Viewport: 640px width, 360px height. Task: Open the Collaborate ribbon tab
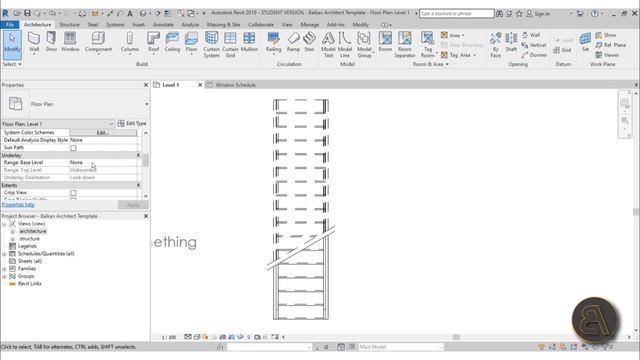pos(261,24)
